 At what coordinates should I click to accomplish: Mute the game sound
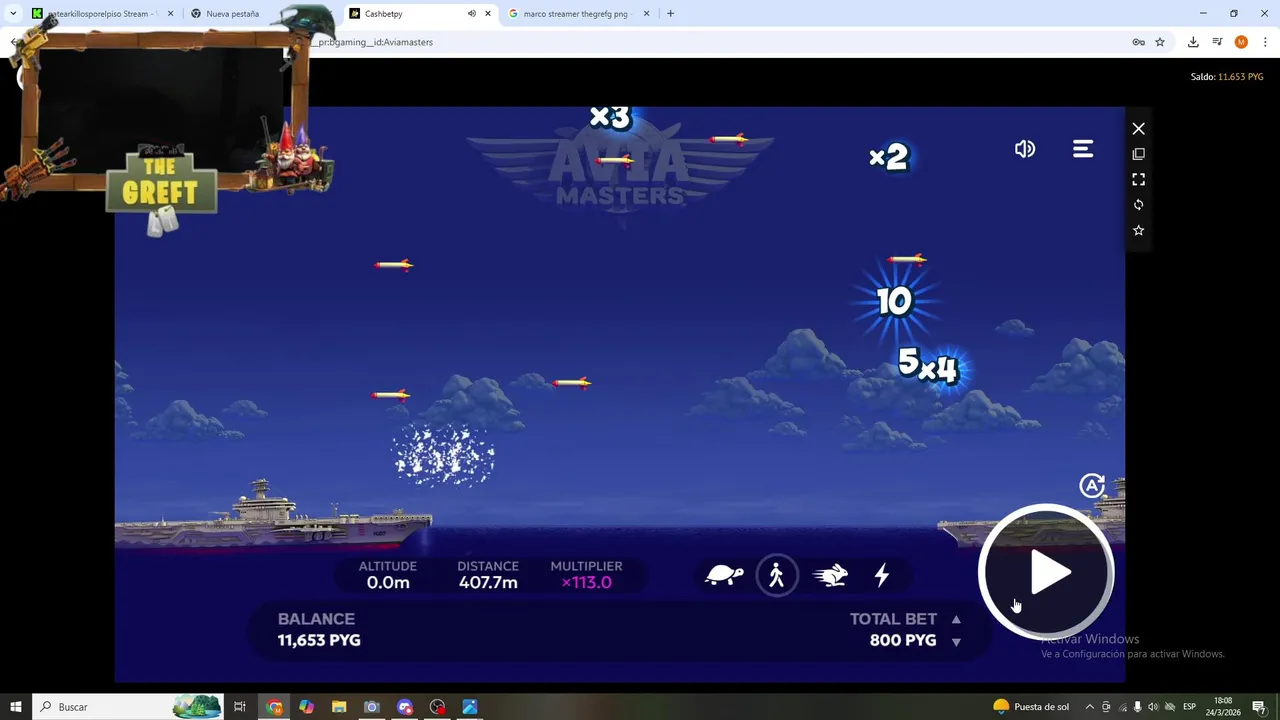point(1025,149)
